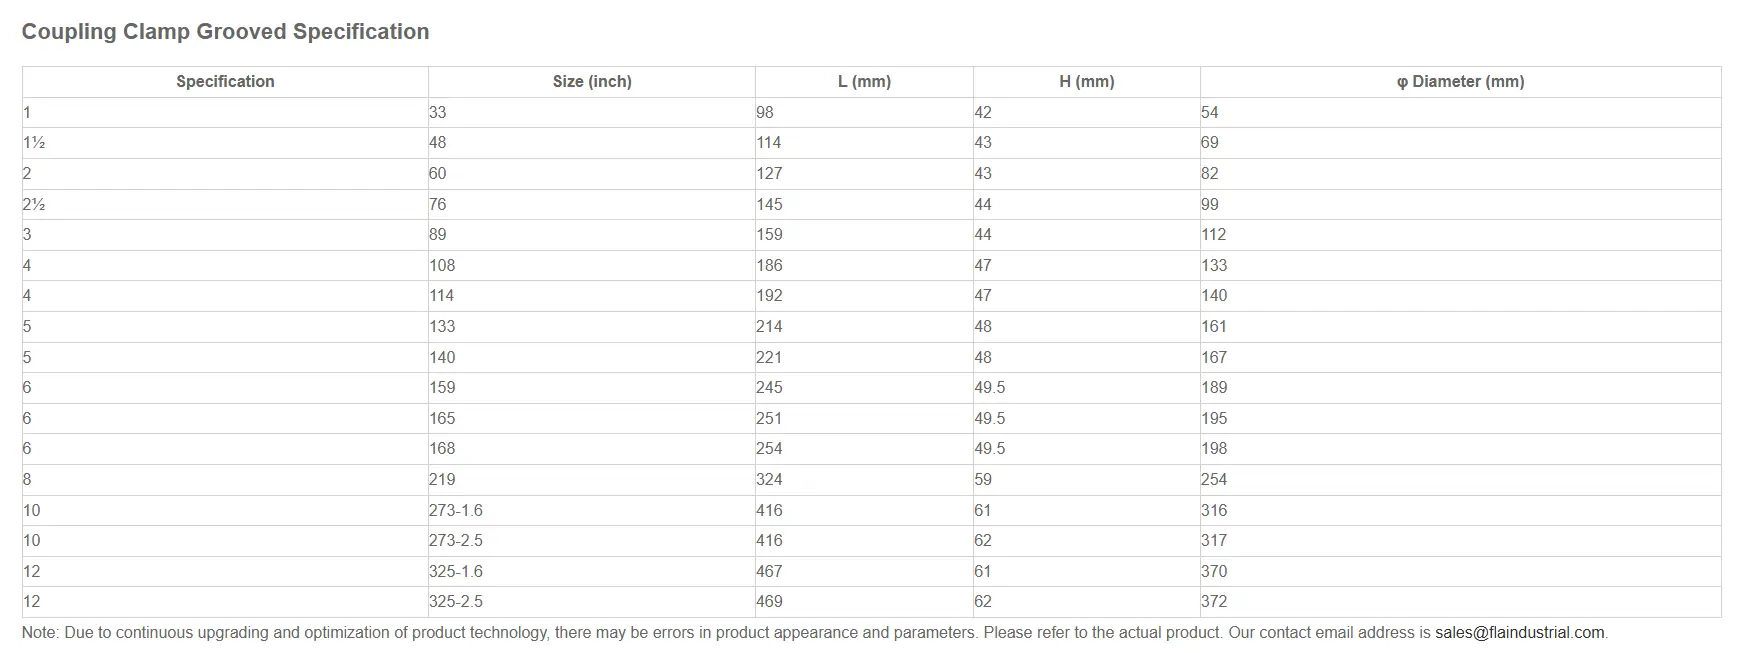This screenshot has height=653, width=1740.
Task: Click the sales@flaindustrial.com email link
Action: pyautogui.click(x=1519, y=633)
